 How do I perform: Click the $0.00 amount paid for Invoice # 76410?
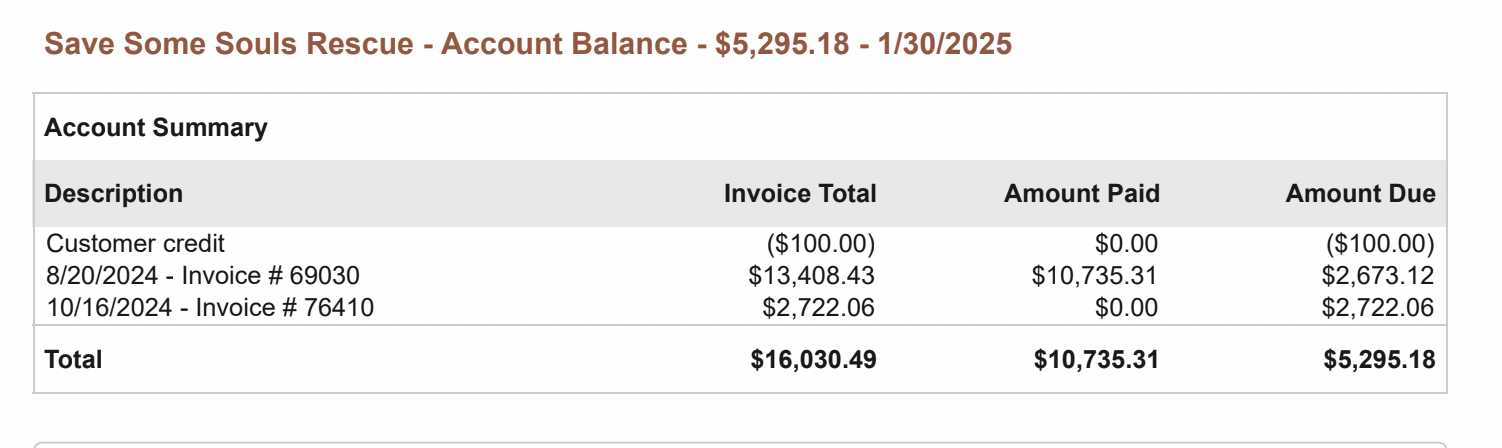[x=1126, y=308]
